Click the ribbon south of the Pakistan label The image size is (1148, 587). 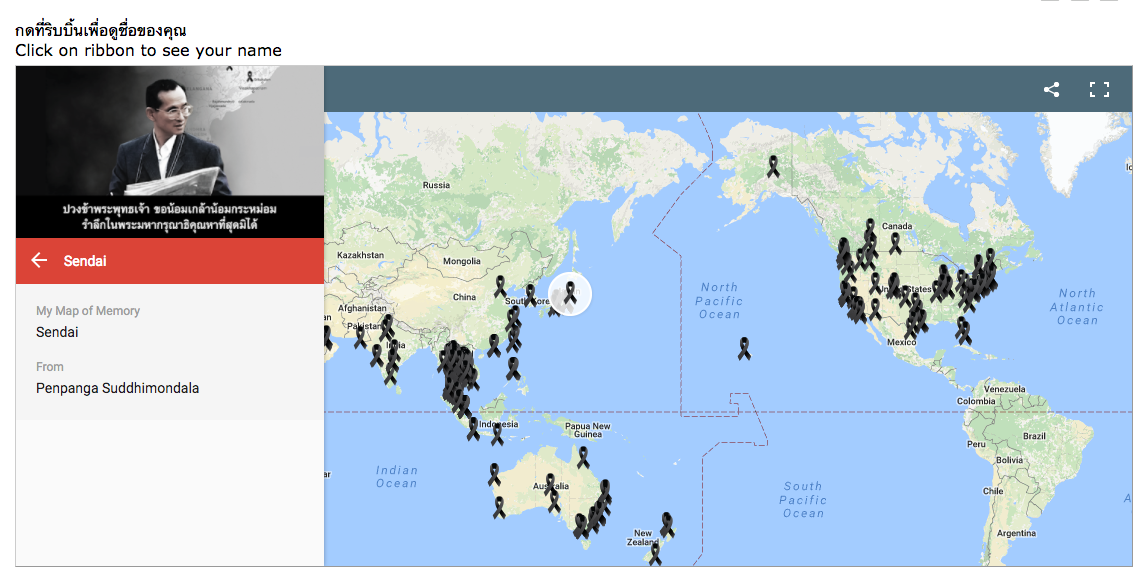coord(360,338)
